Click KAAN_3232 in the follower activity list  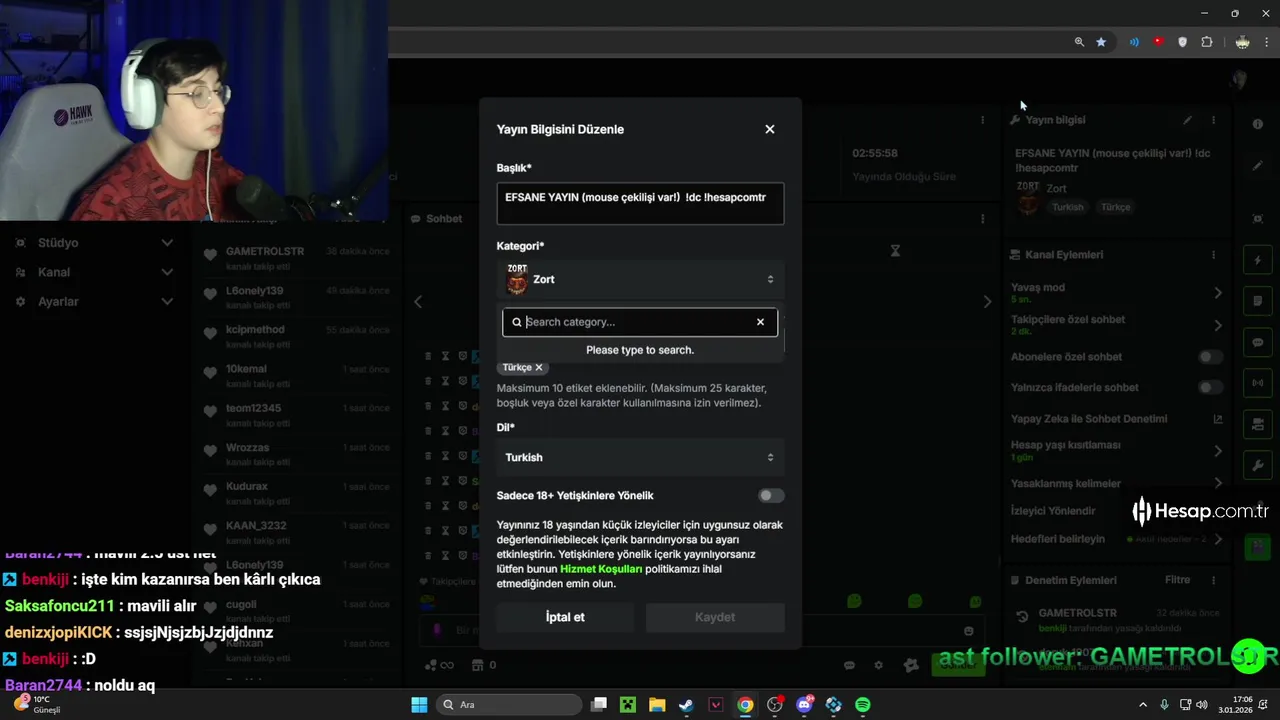256,525
